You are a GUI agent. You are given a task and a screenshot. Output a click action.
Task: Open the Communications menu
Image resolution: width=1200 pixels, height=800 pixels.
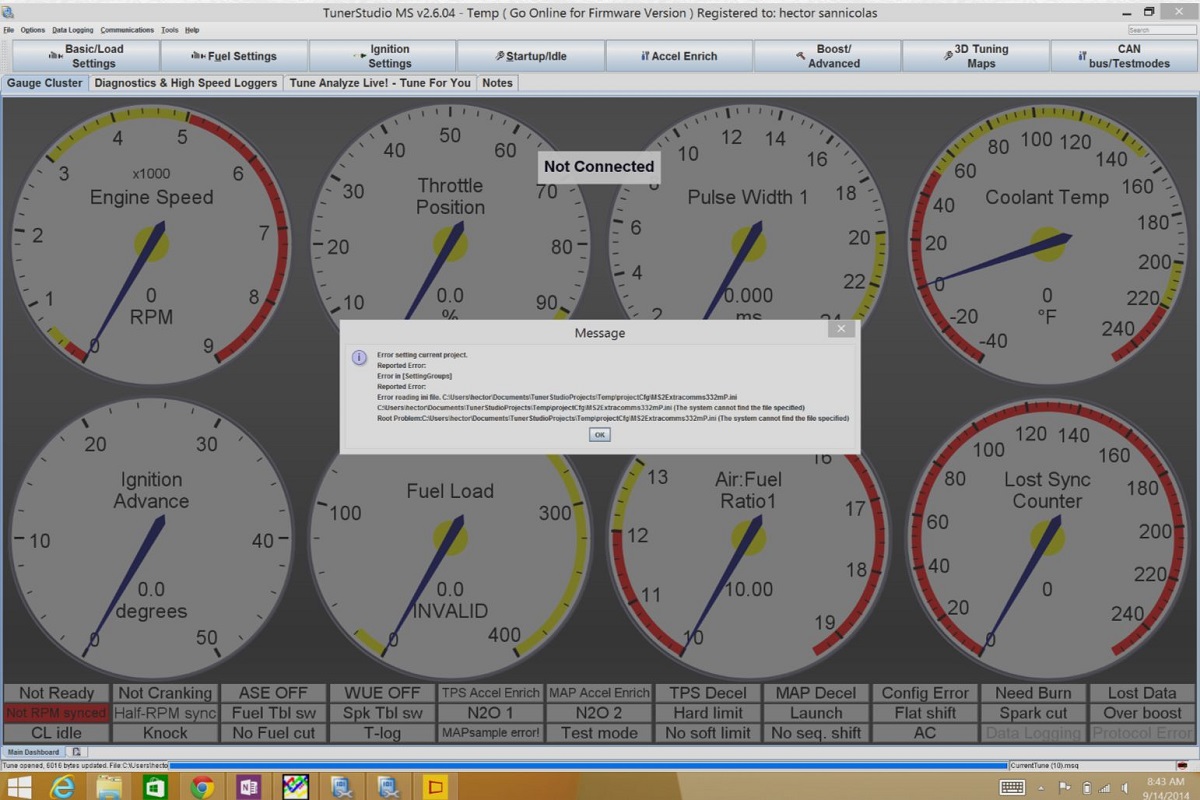127,30
